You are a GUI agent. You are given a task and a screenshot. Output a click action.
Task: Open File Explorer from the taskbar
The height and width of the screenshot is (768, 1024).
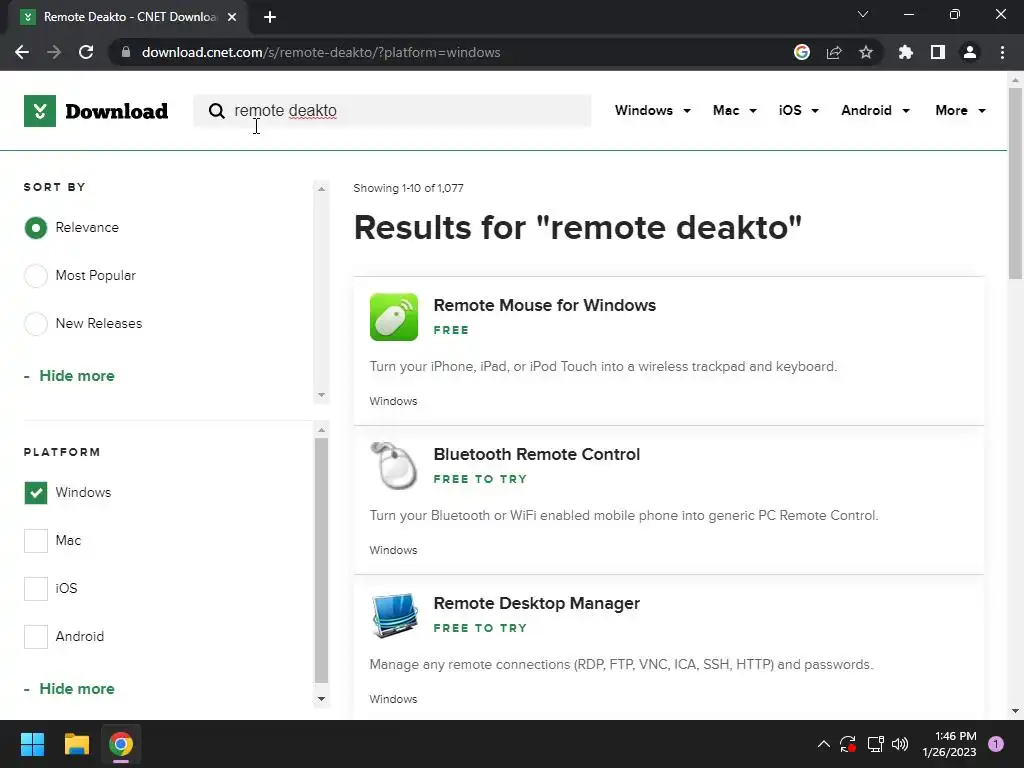76,744
